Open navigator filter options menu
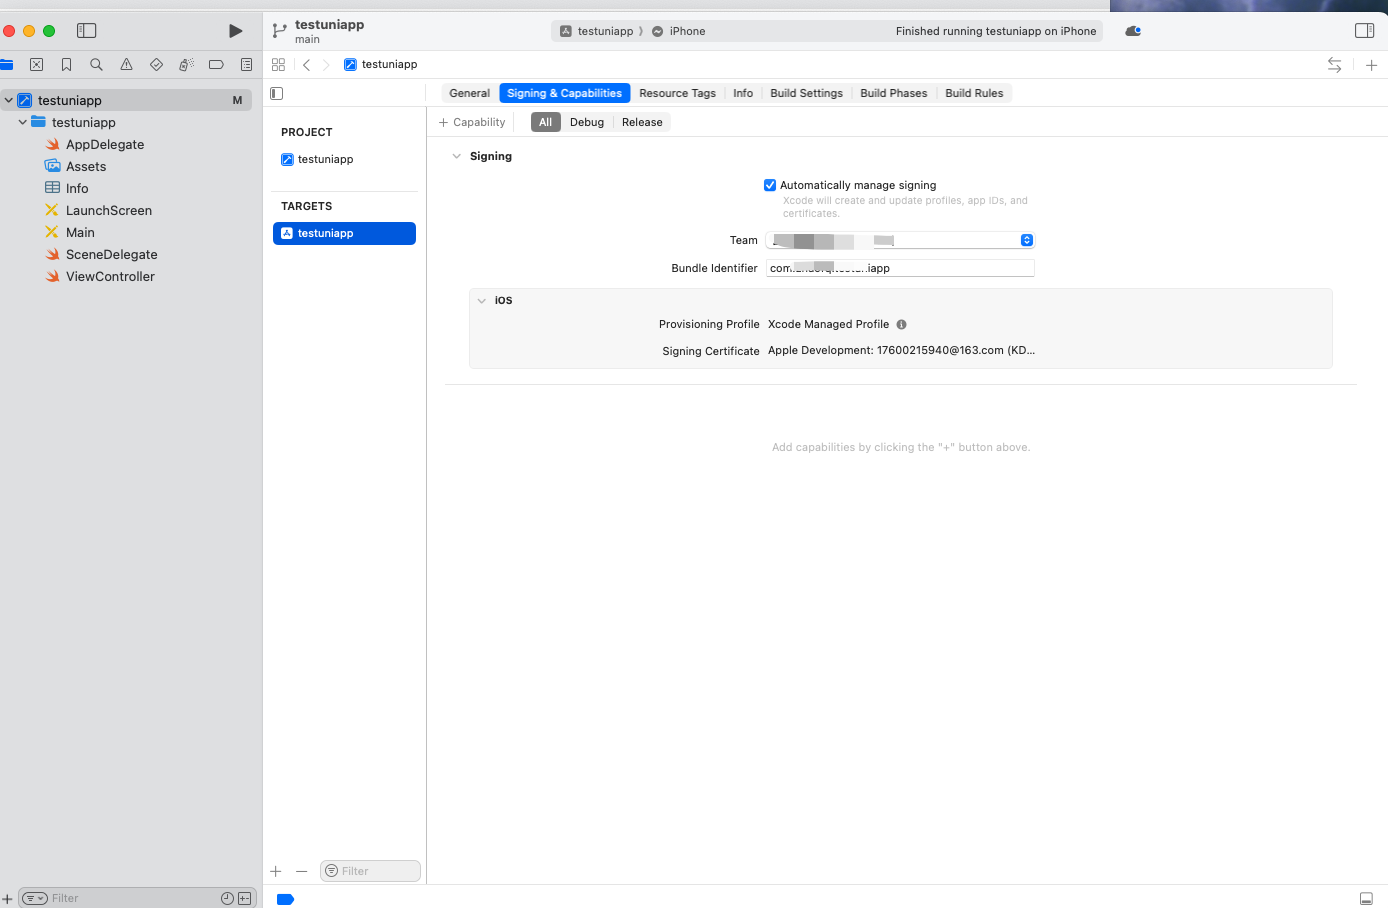Viewport: 1388px width, 908px height. click(x=35, y=898)
